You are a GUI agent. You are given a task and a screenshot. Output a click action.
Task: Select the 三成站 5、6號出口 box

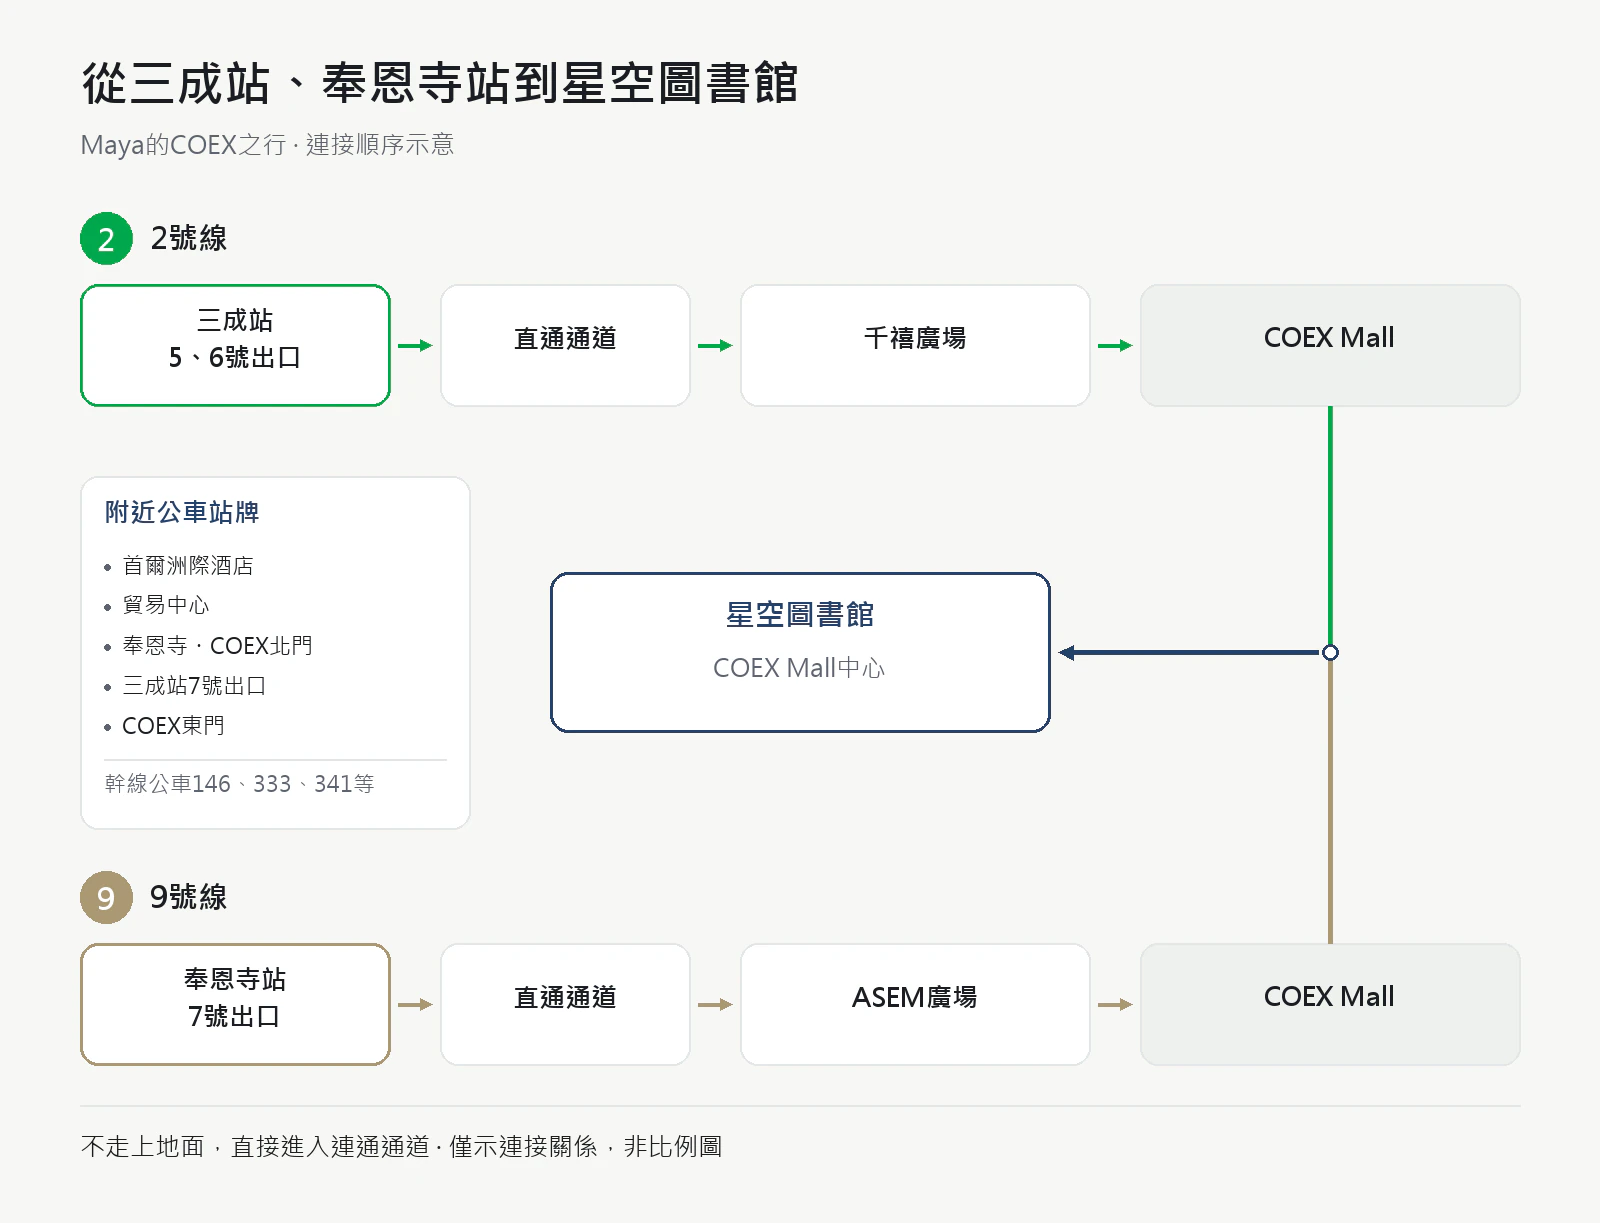pyautogui.click(x=235, y=345)
